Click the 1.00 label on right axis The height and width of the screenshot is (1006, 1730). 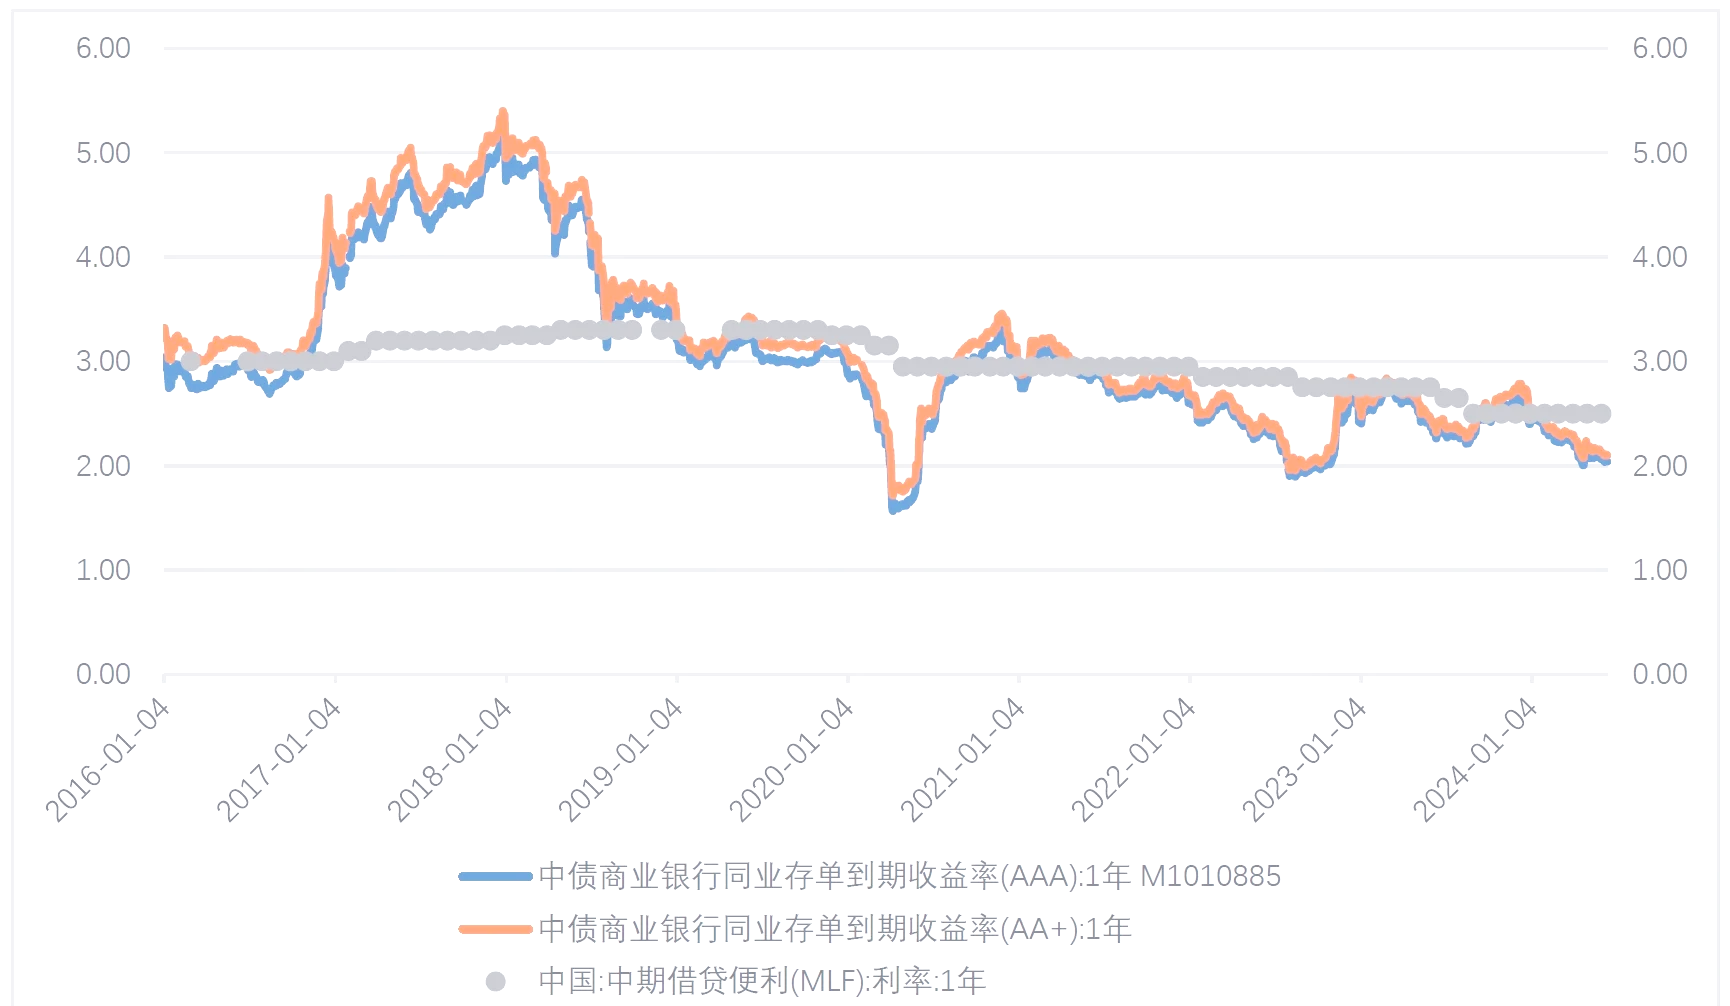(x=1659, y=570)
